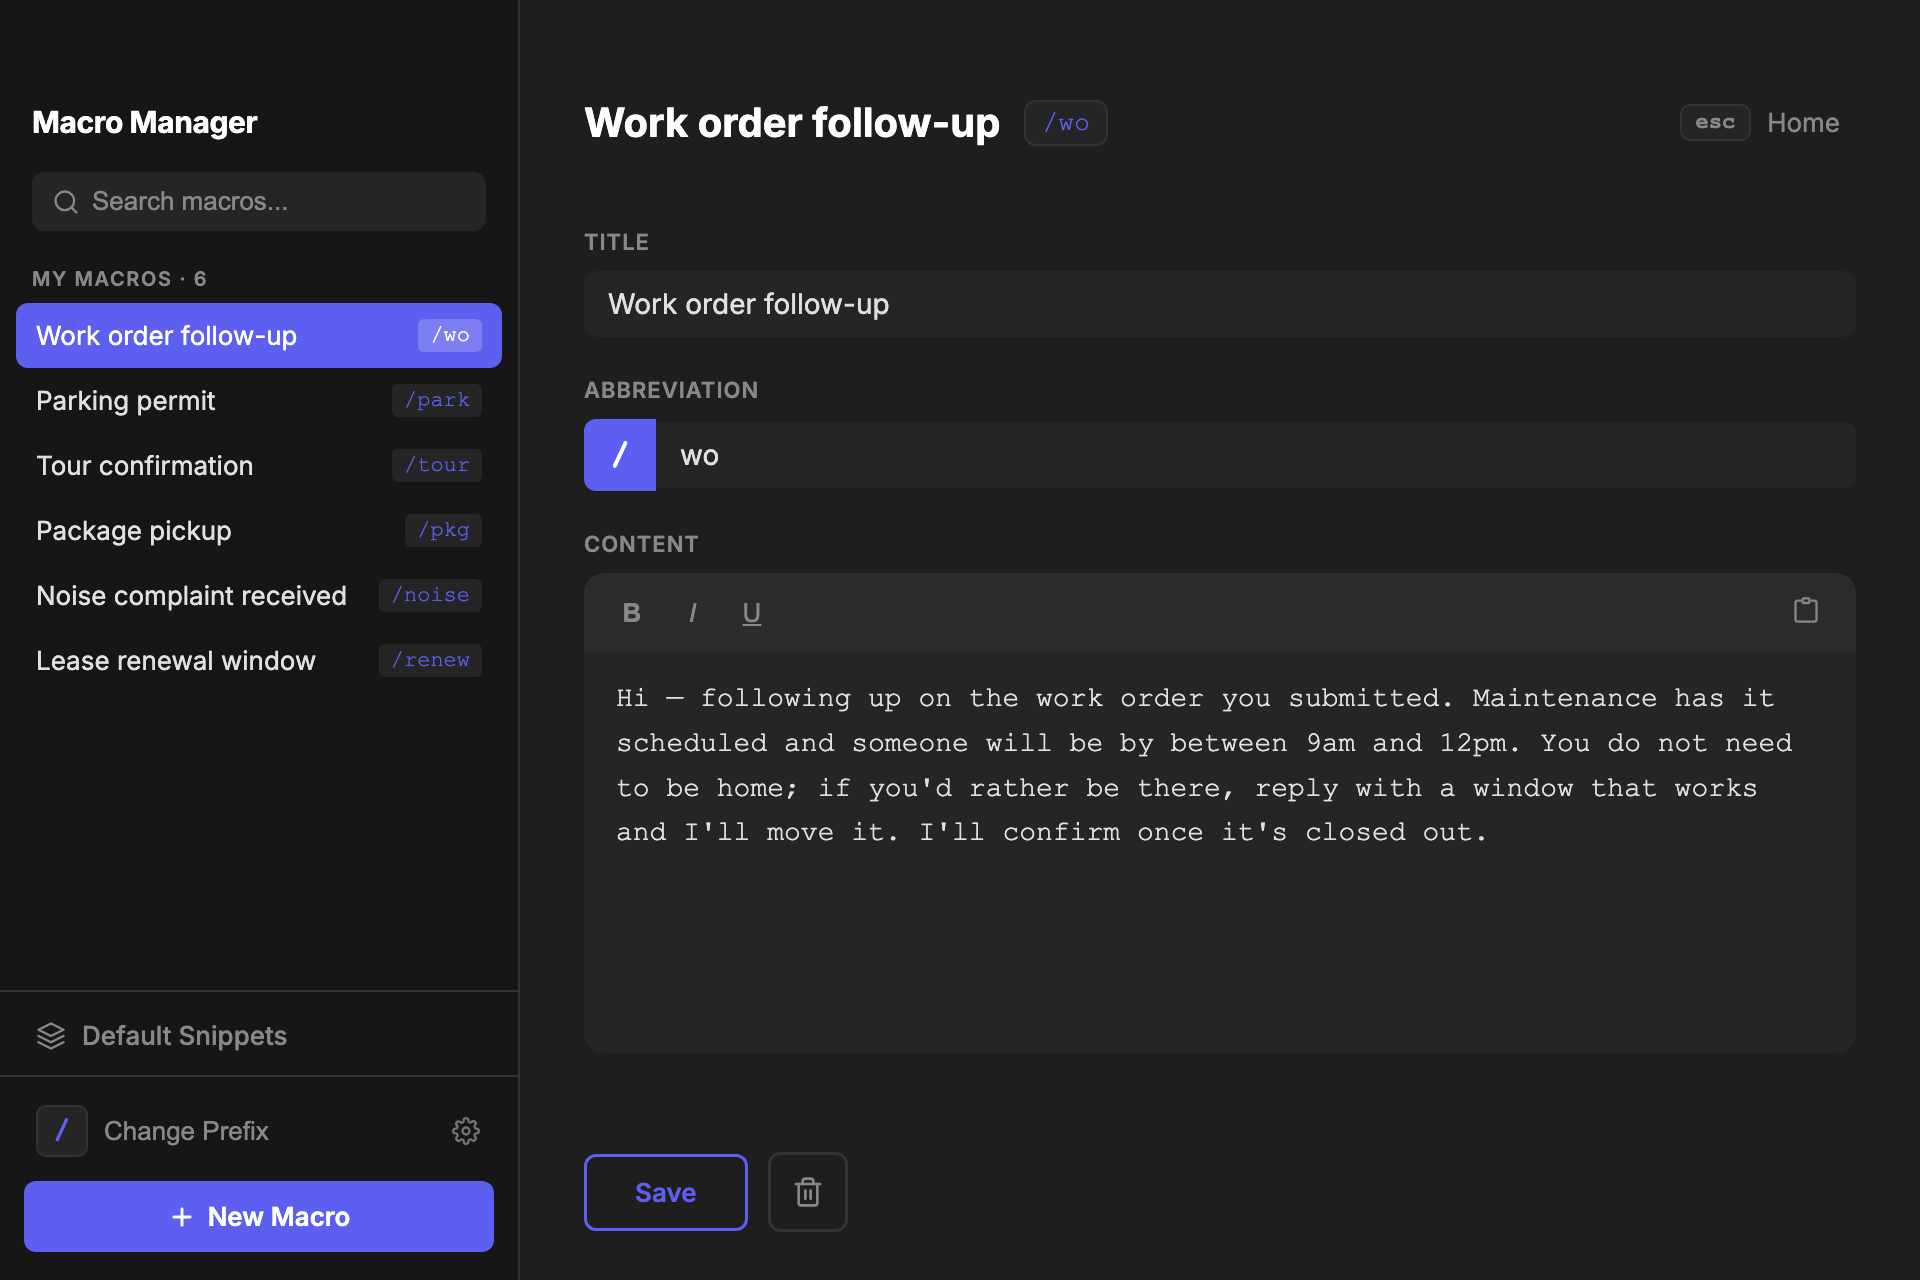Create a New Macro
The height and width of the screenshot is (1280, 1920).
coord(259,1217)
